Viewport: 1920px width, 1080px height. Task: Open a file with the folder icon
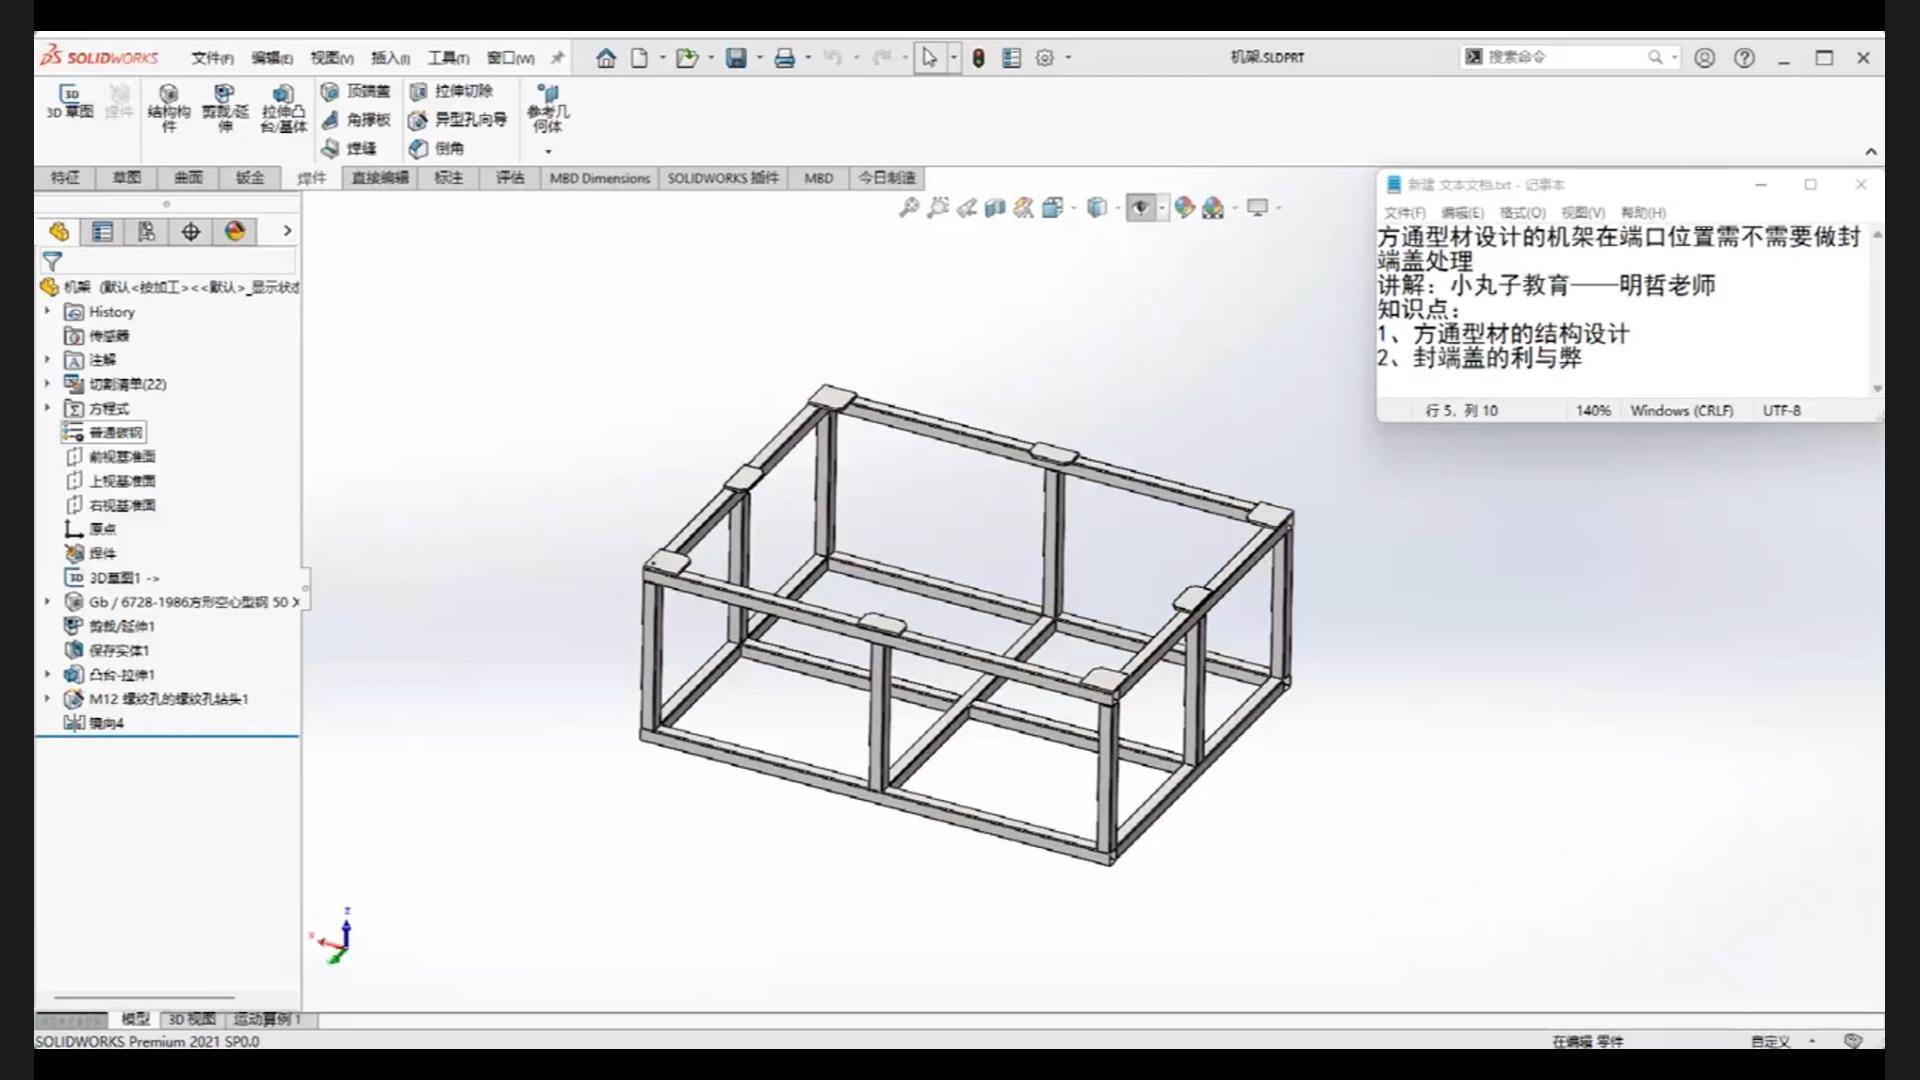pyautogui.click(x=687, y=58)
